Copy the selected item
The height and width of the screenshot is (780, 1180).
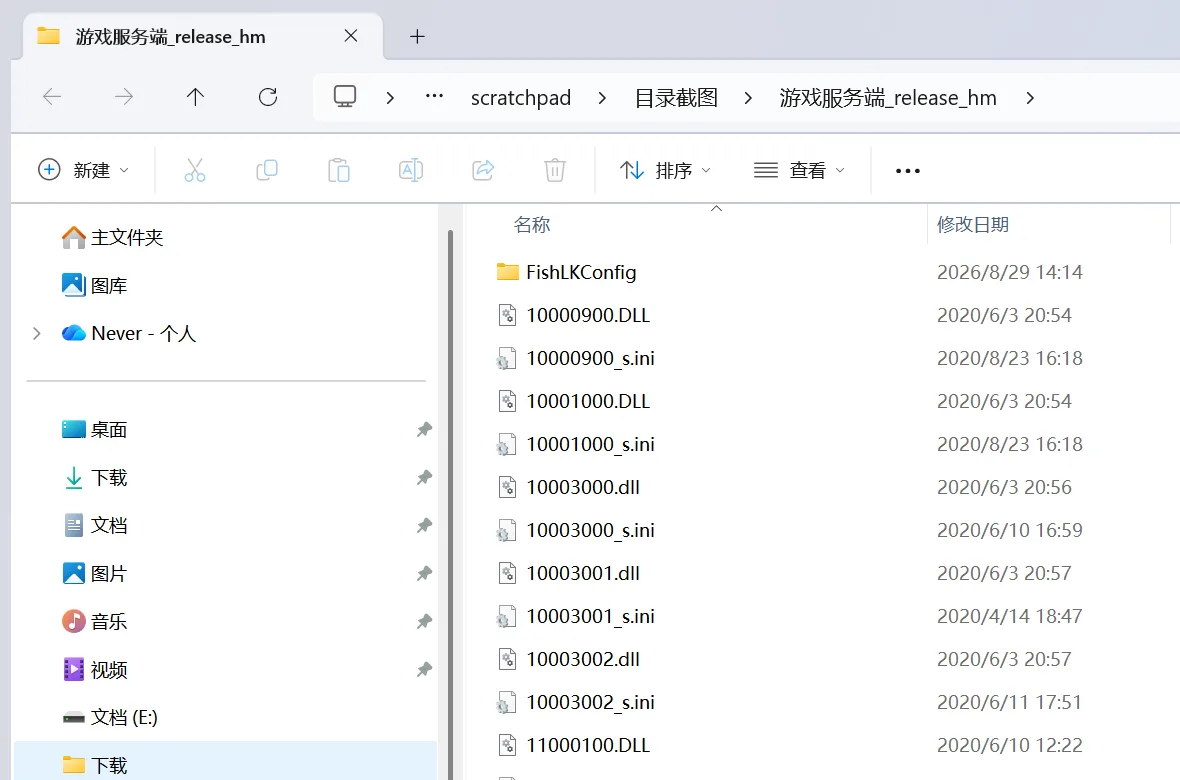(266, 170)
